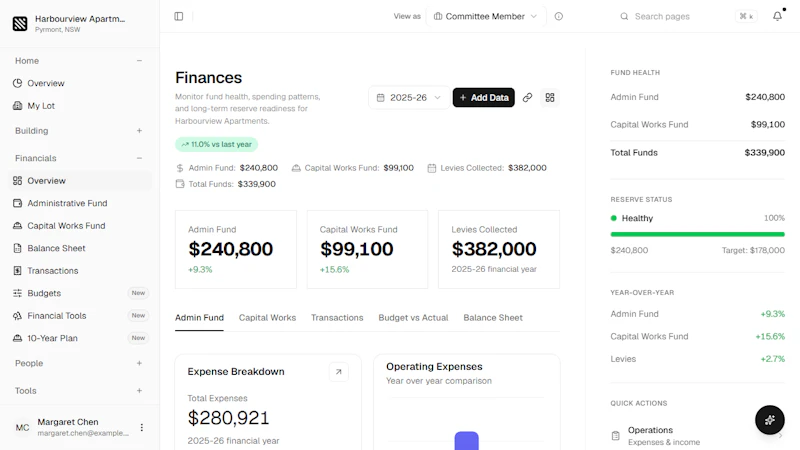The width and height of the screenshot is (800, 450).
Task: Click the Levies +2.7% value
Action: tap(772, 359)
